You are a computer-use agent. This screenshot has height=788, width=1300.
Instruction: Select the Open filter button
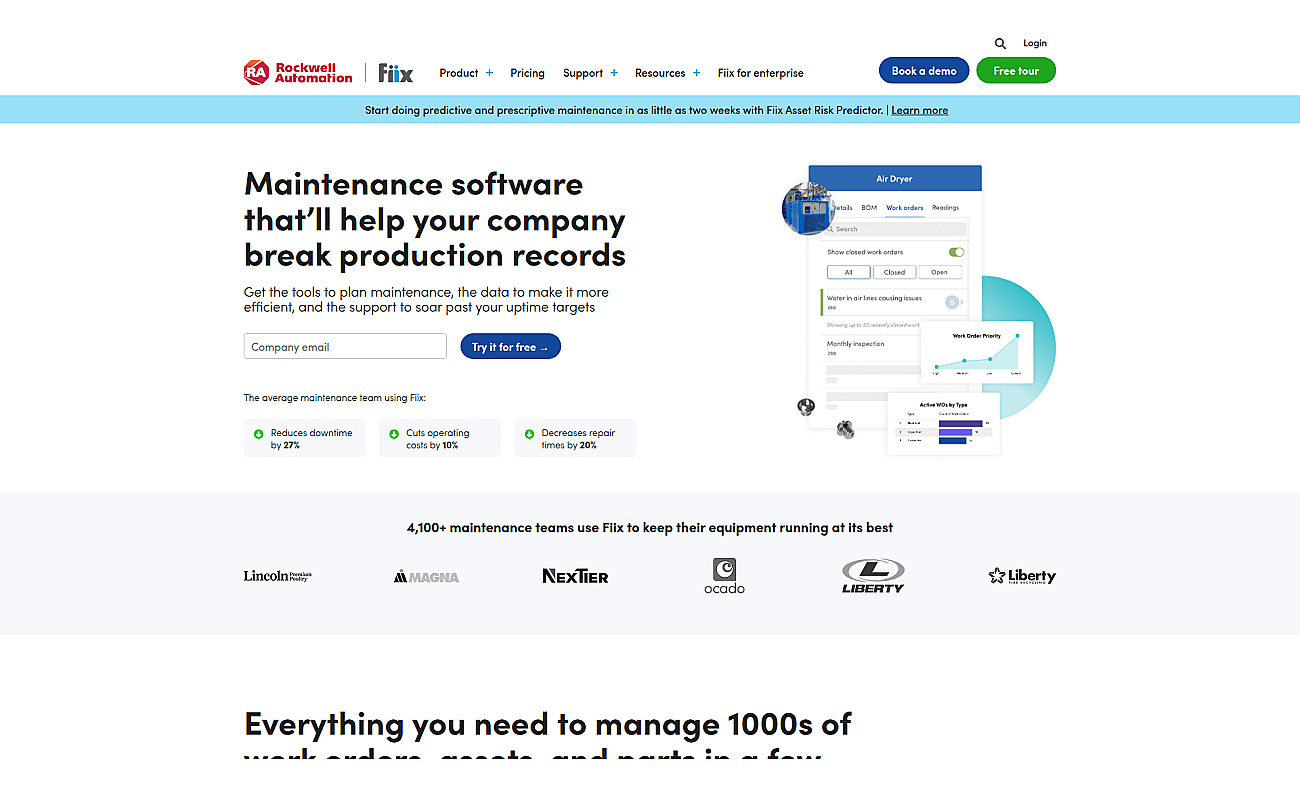pos(939,272)
